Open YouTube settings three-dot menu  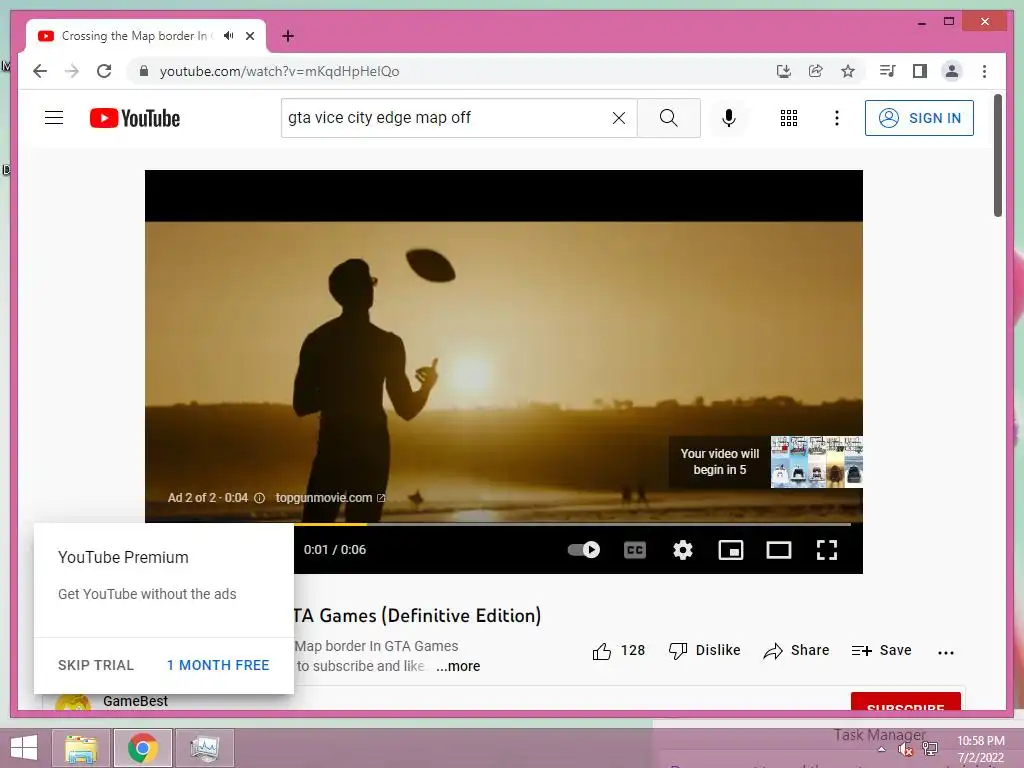pyautogui.click(x=837, y=118)
